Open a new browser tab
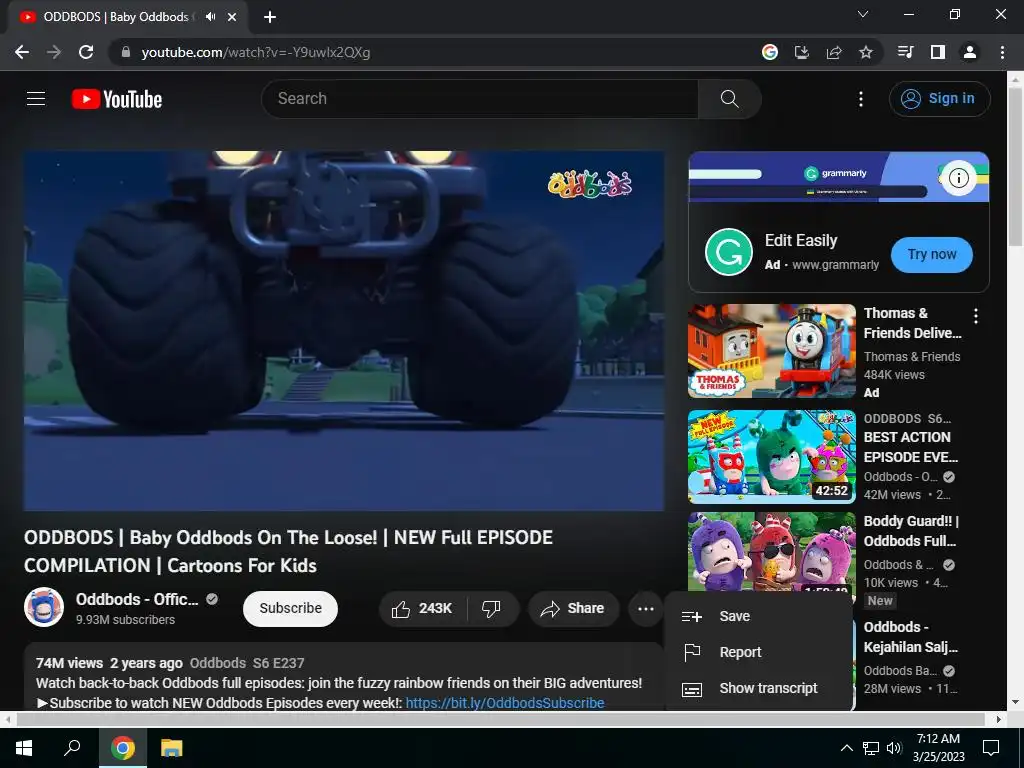 pos(270,17)
